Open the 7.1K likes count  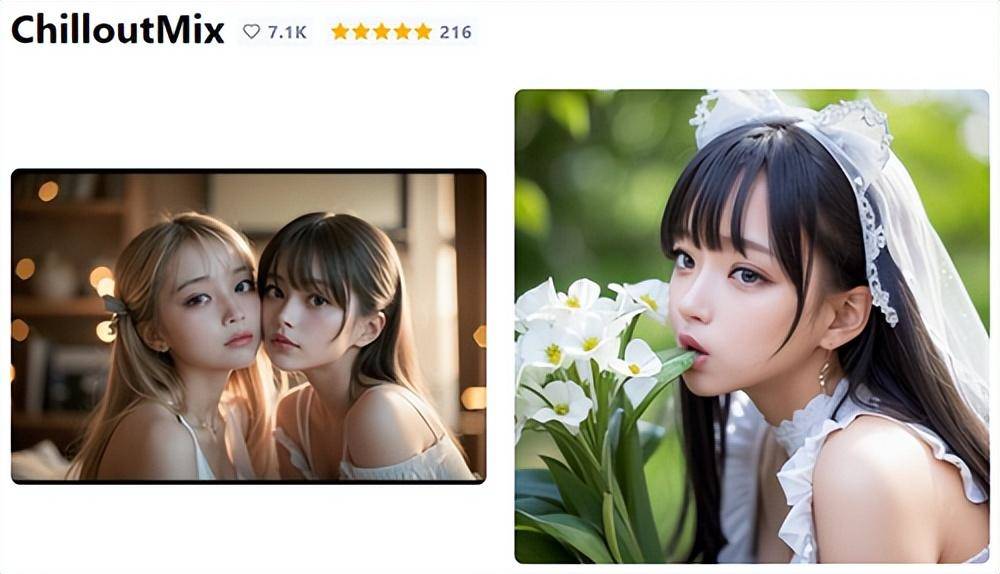pos(287,32)
